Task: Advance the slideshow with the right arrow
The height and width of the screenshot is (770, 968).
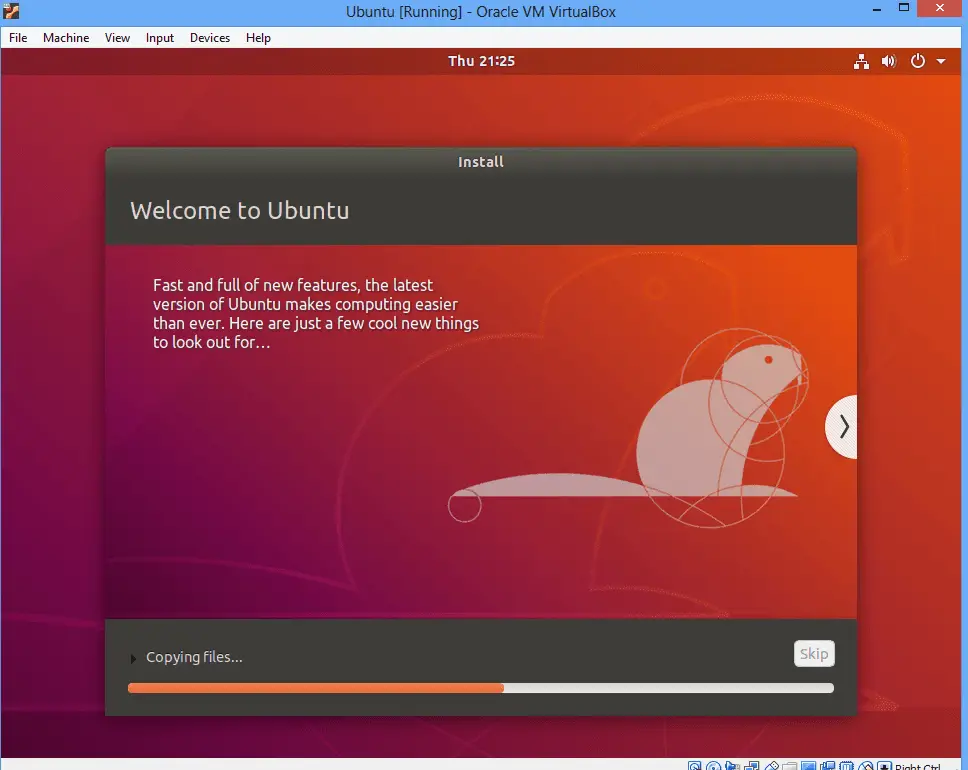Action: point(843,427)
